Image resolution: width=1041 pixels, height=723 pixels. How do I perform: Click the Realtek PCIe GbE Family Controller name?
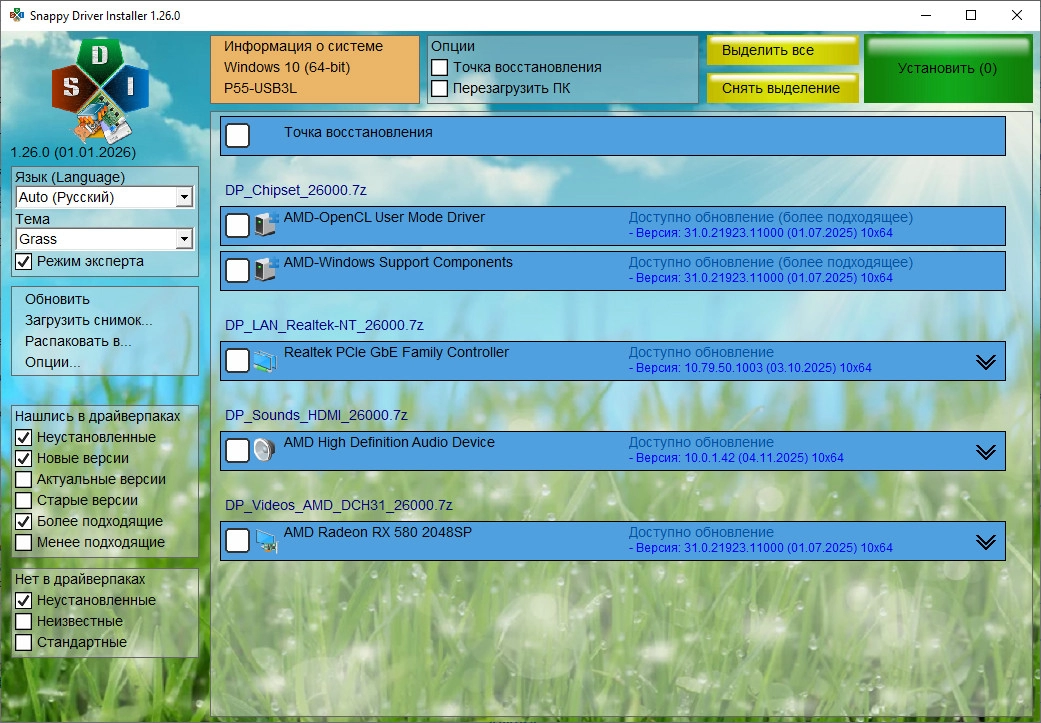point(396,353)
